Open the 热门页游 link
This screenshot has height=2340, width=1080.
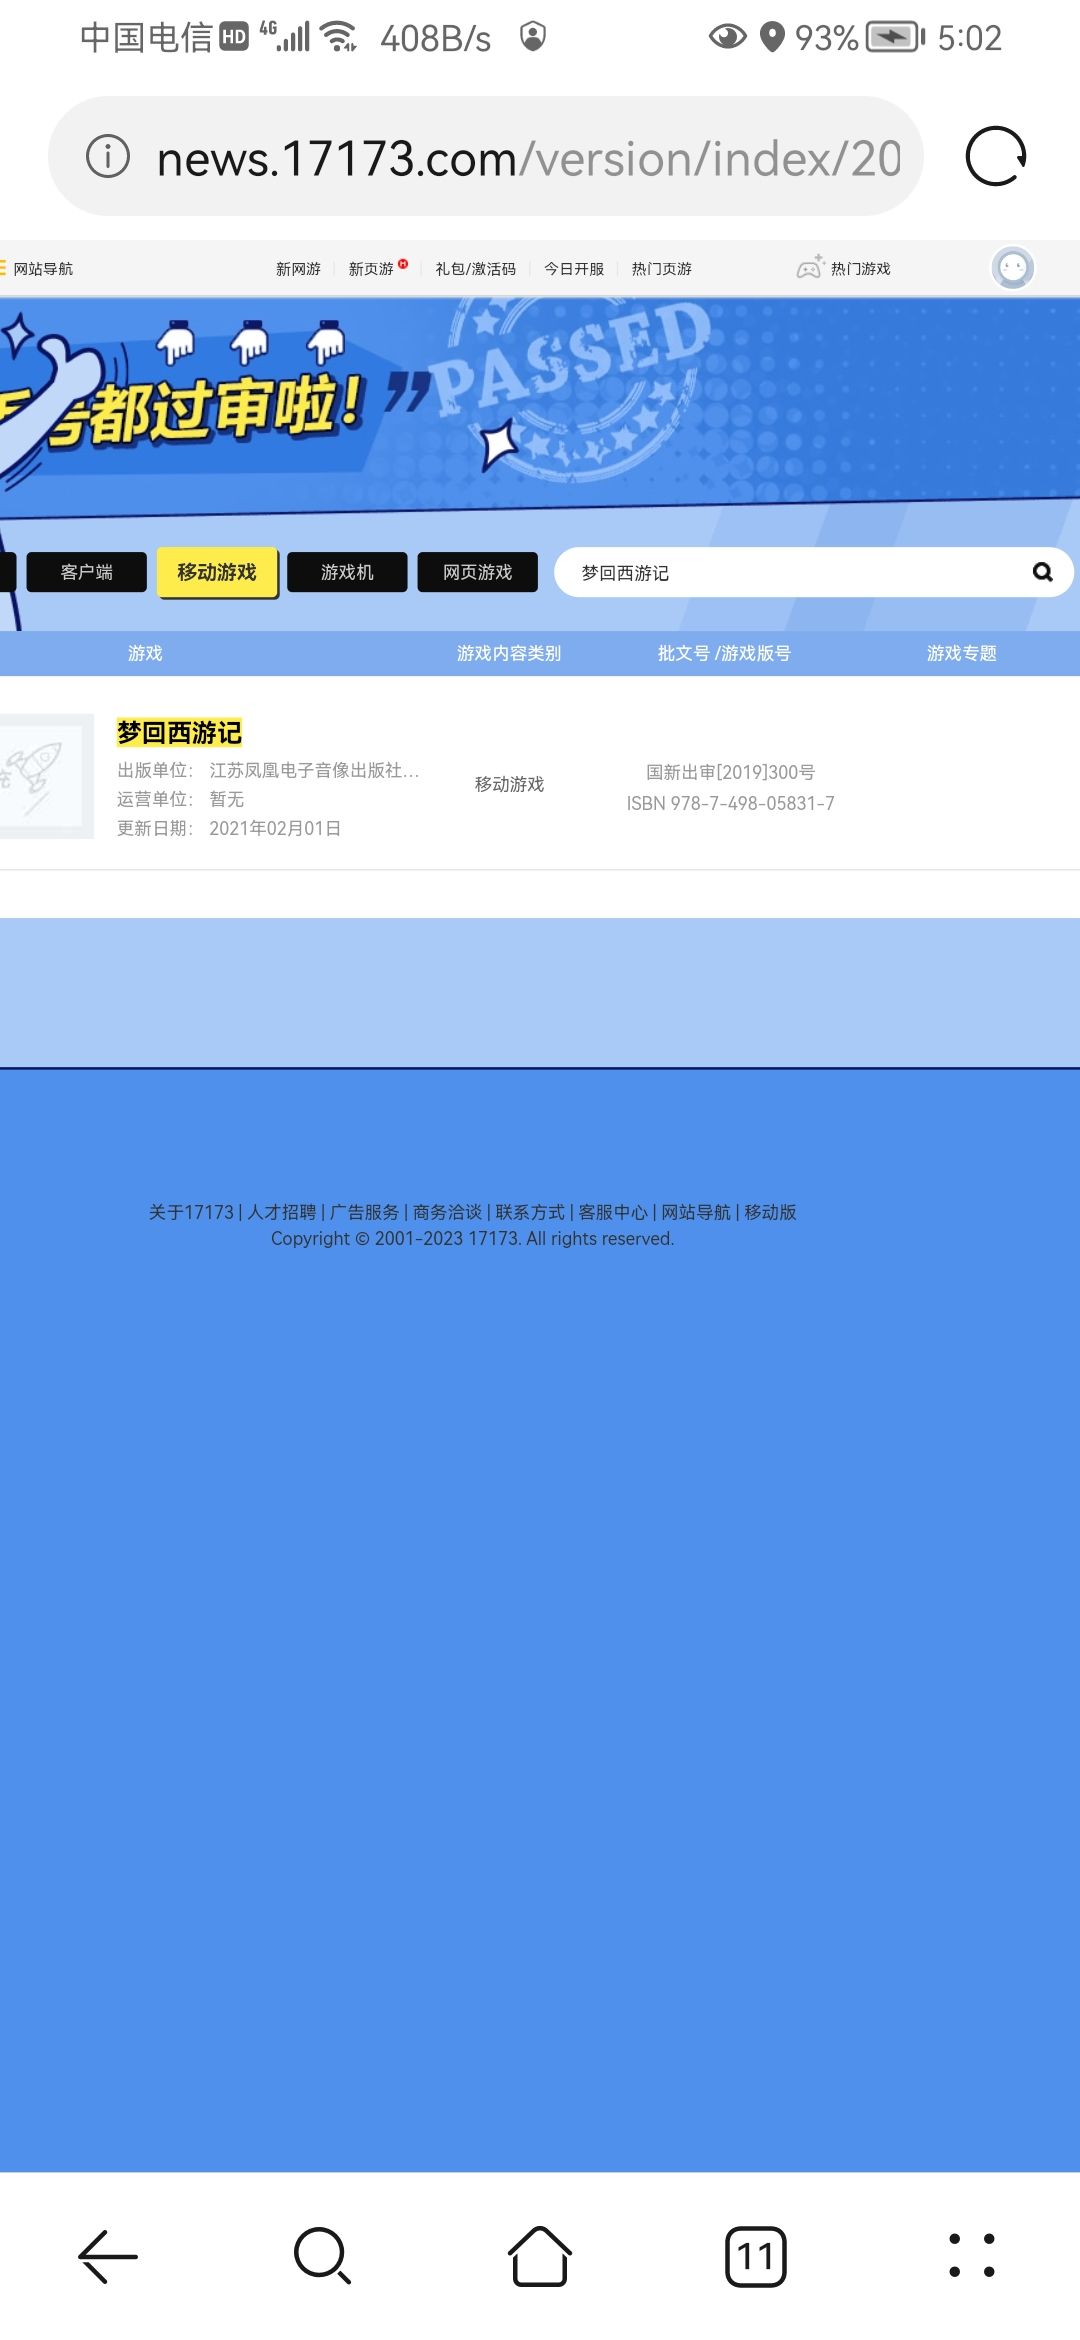[x=661, y=269]
